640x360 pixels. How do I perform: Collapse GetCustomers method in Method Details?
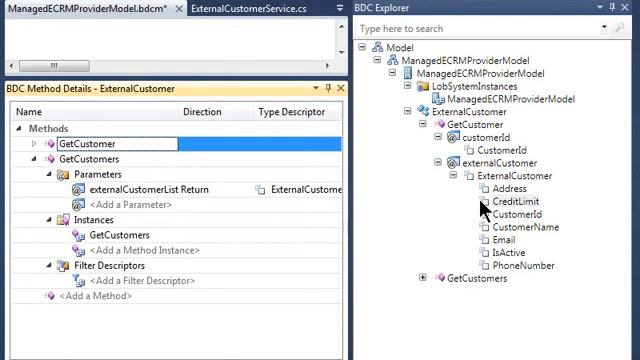(34, 159)
